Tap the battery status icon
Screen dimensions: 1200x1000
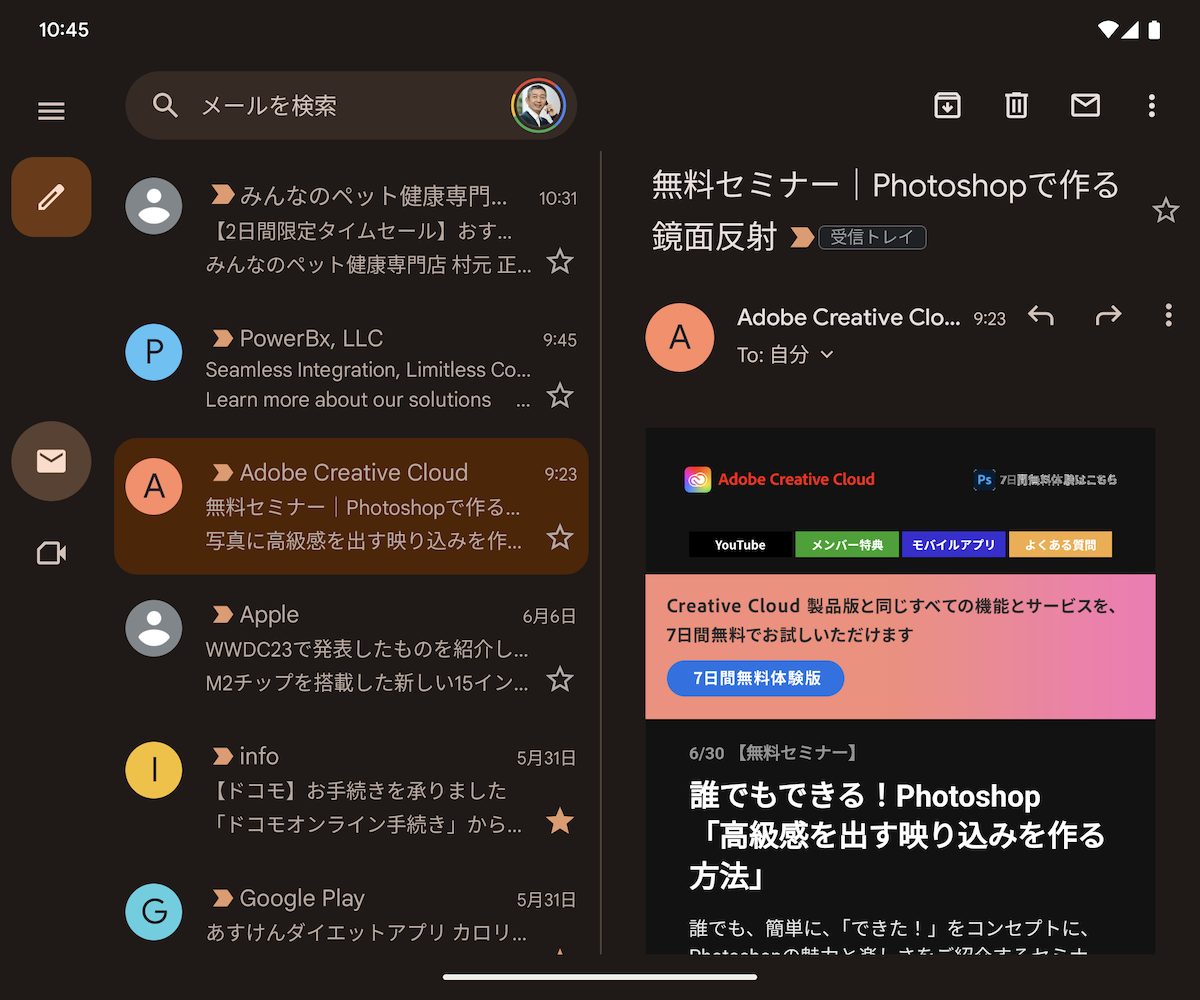coord(1155,30)
